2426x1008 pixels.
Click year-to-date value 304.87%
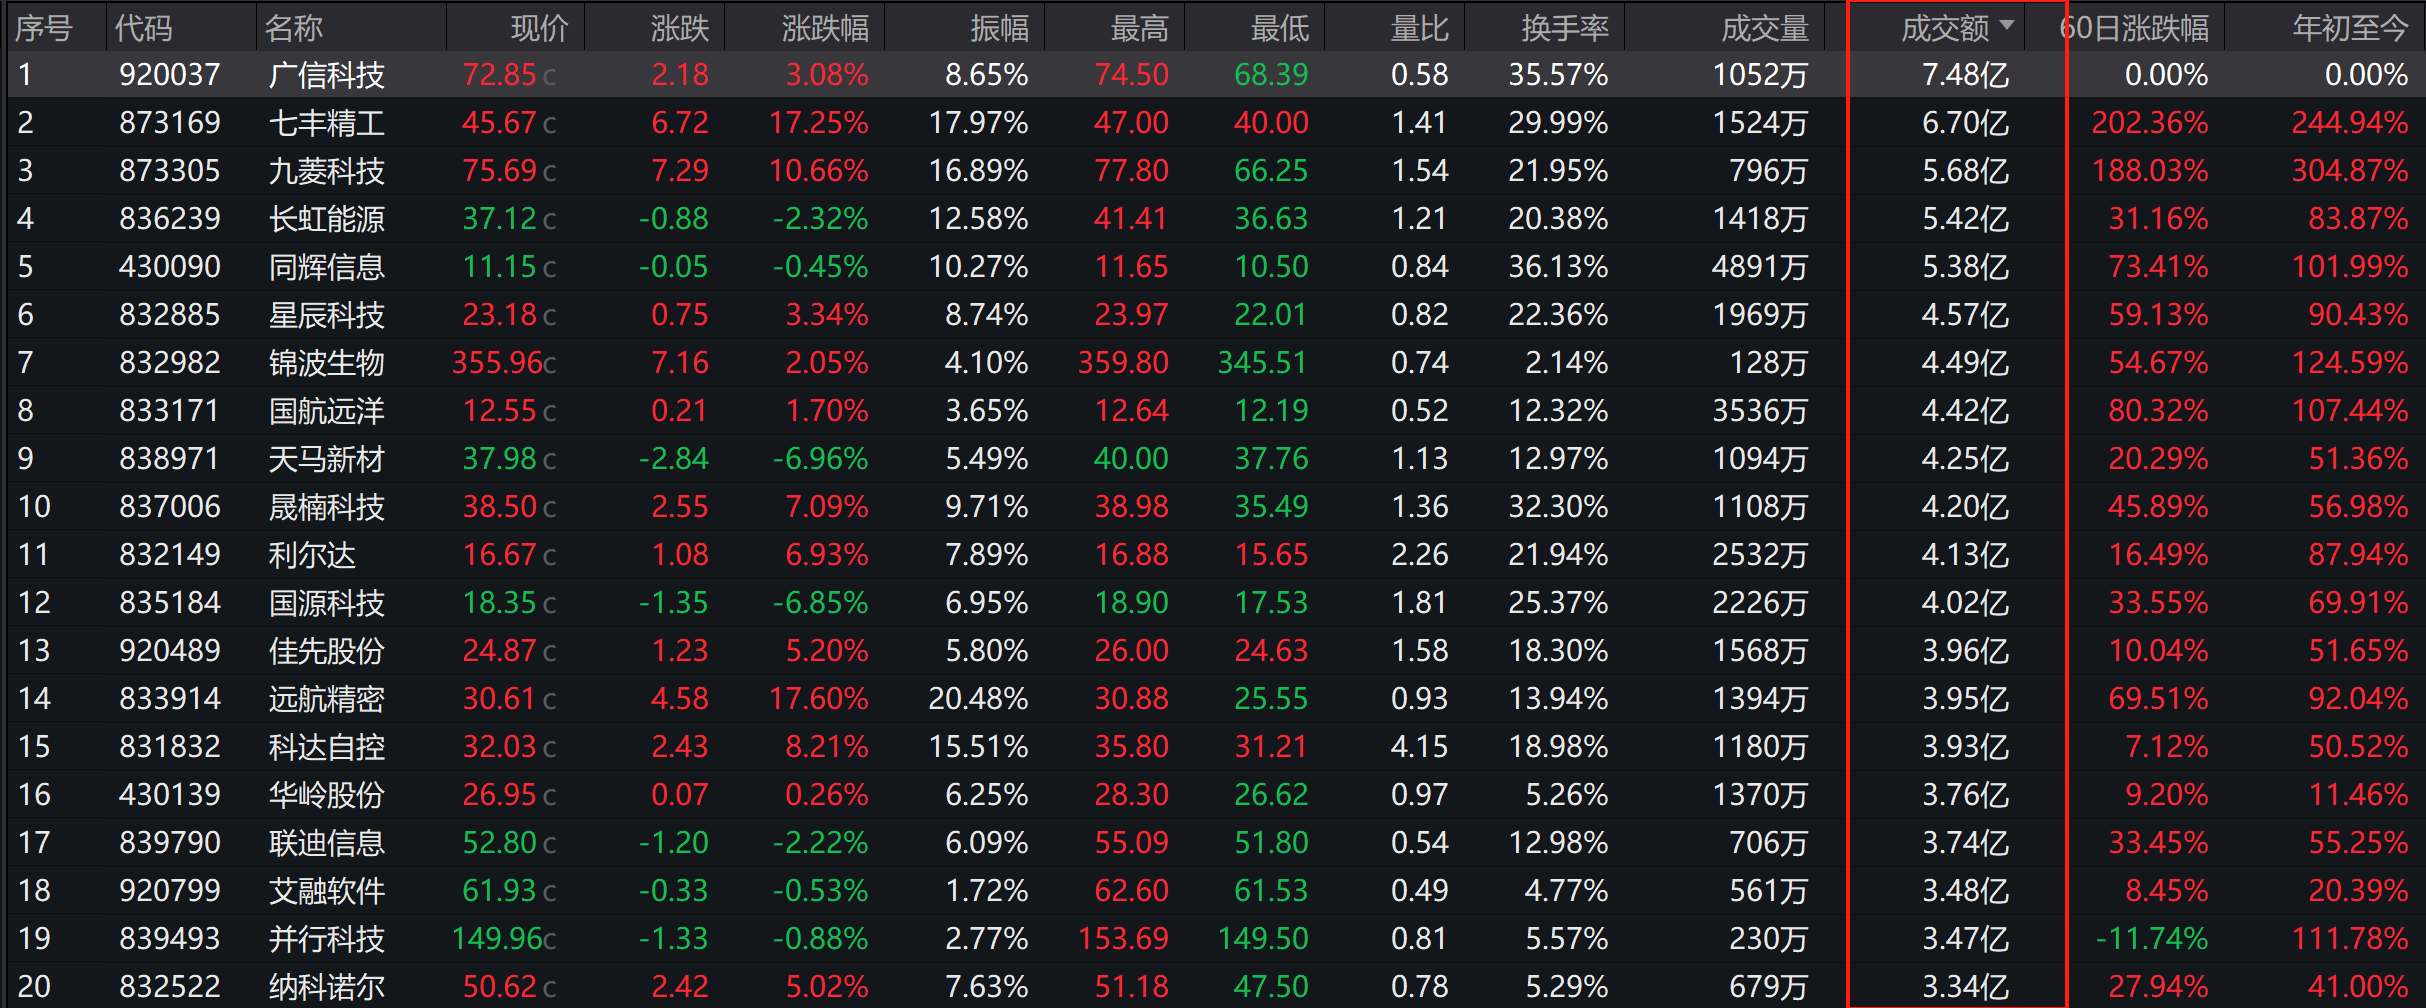[2350, 171]
